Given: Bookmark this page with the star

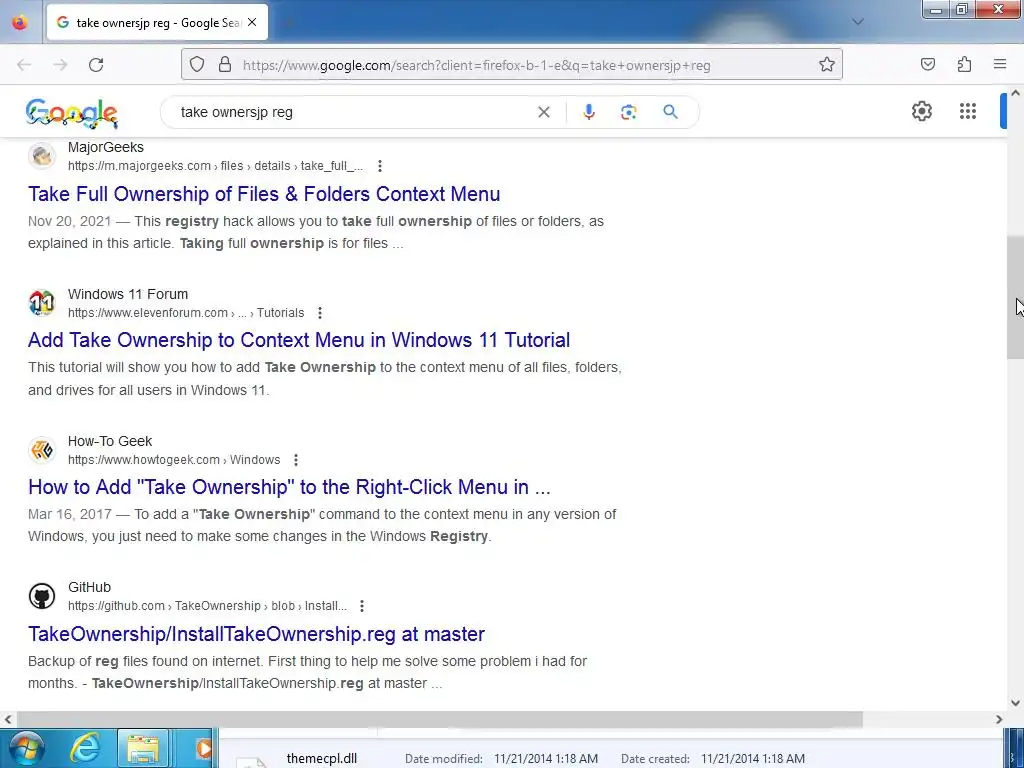Looking at the screenshot, I should click(827, 65).
